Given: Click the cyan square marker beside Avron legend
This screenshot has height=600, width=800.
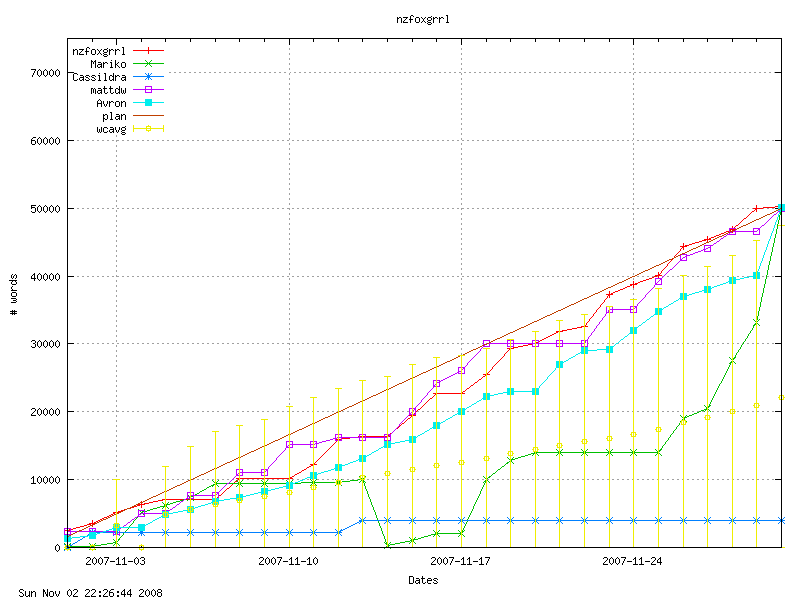Looking at the screenshot, I should pos(147,102).
